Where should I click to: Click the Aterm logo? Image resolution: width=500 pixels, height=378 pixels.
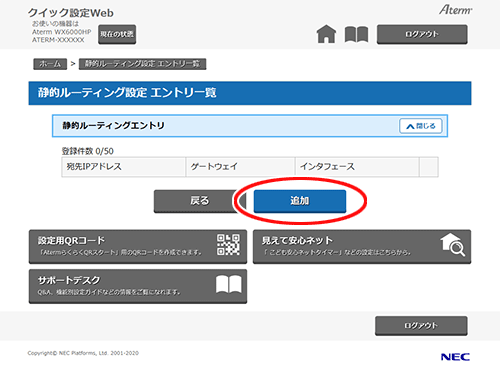[455, 10]
